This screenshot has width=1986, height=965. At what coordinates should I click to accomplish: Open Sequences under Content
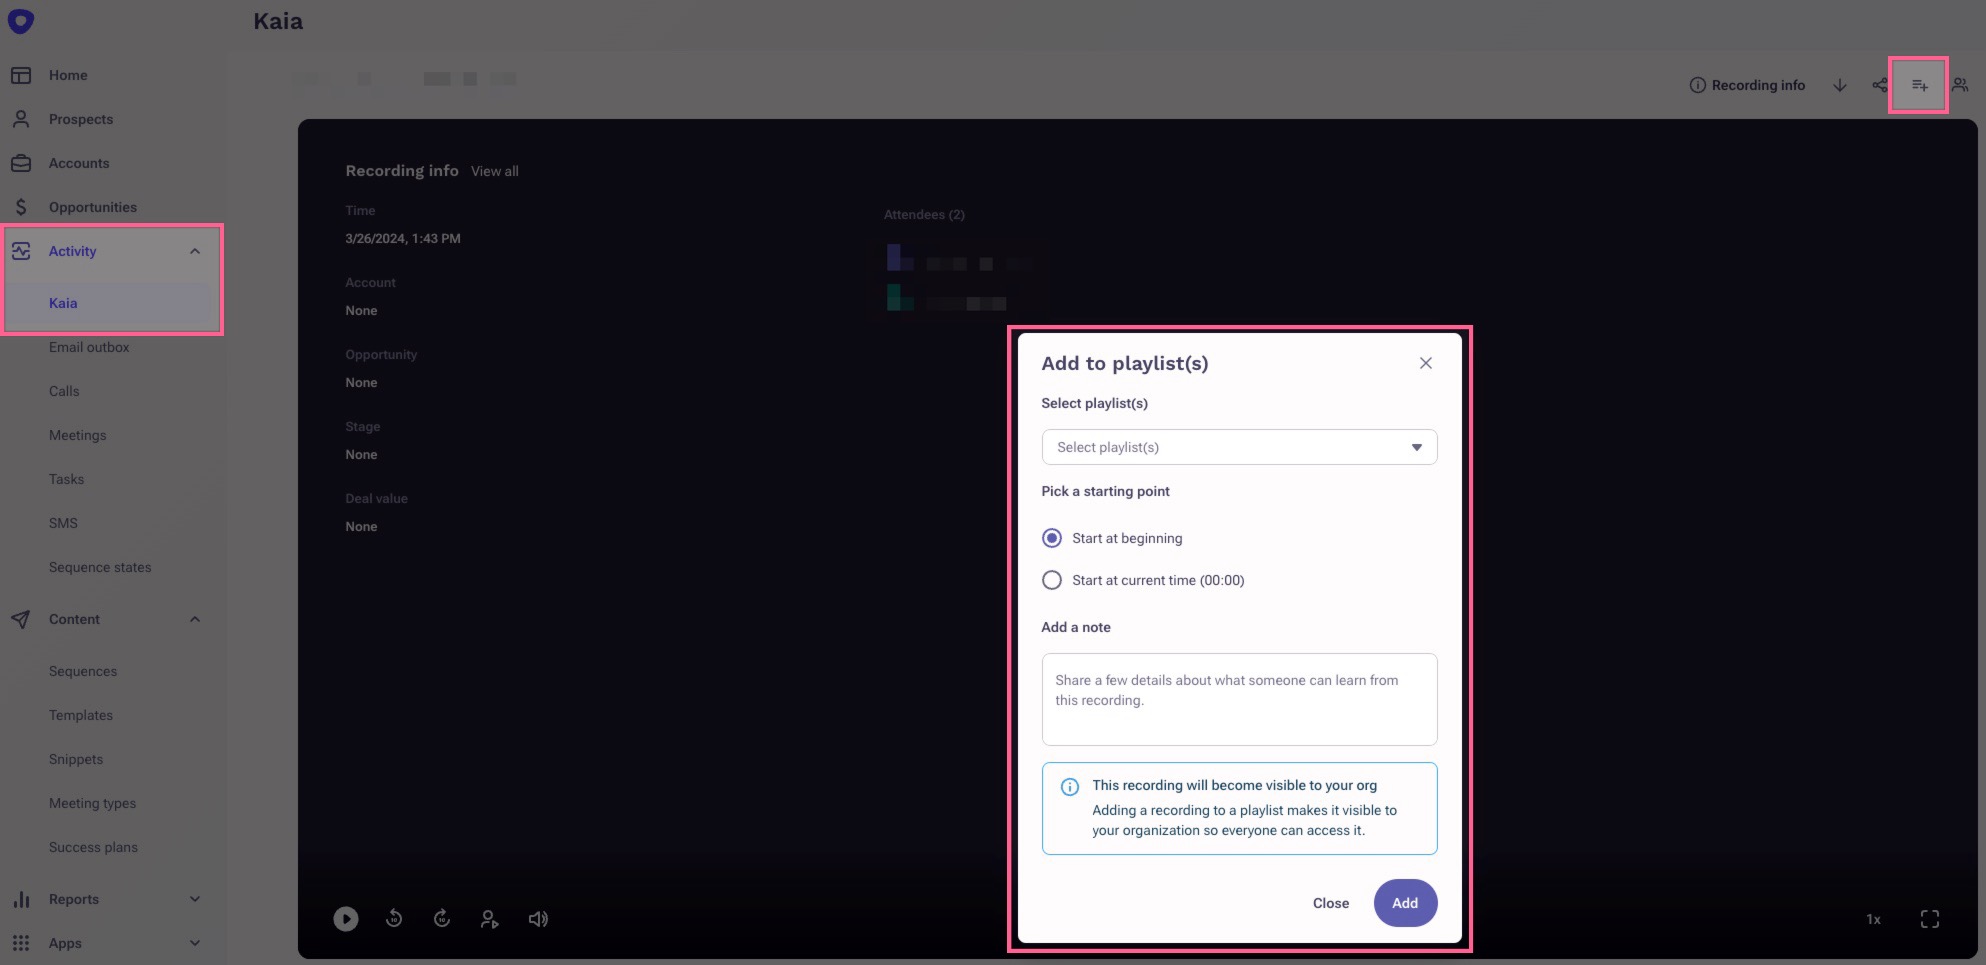(83, 671)
